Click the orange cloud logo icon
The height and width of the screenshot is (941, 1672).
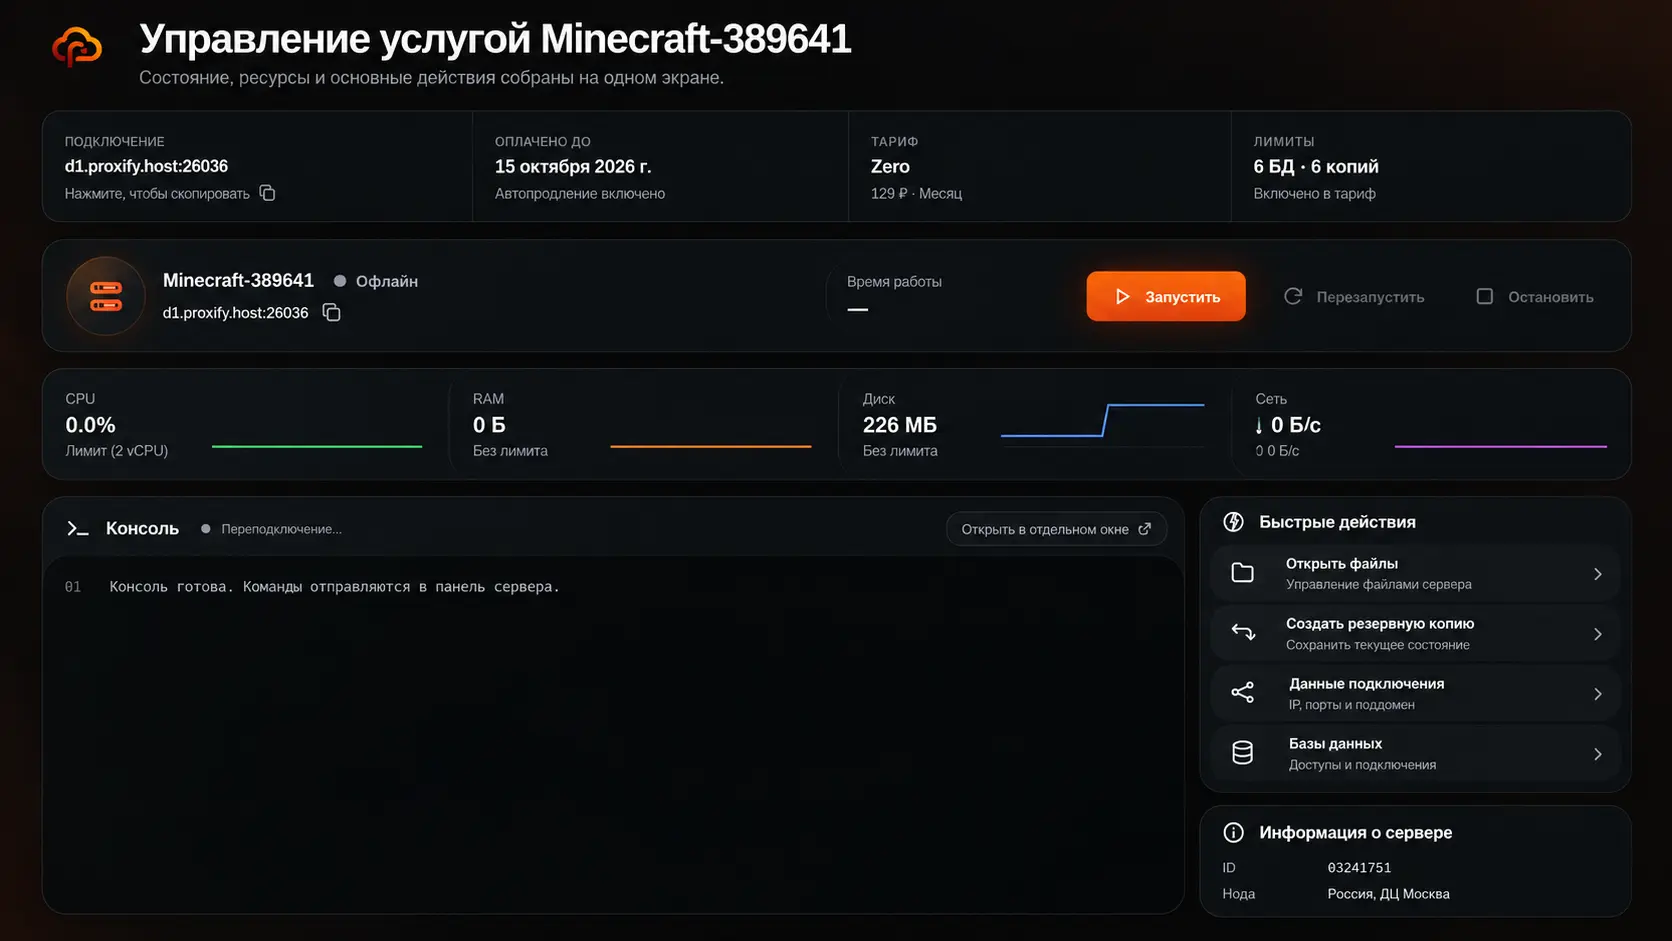(77, 47)
